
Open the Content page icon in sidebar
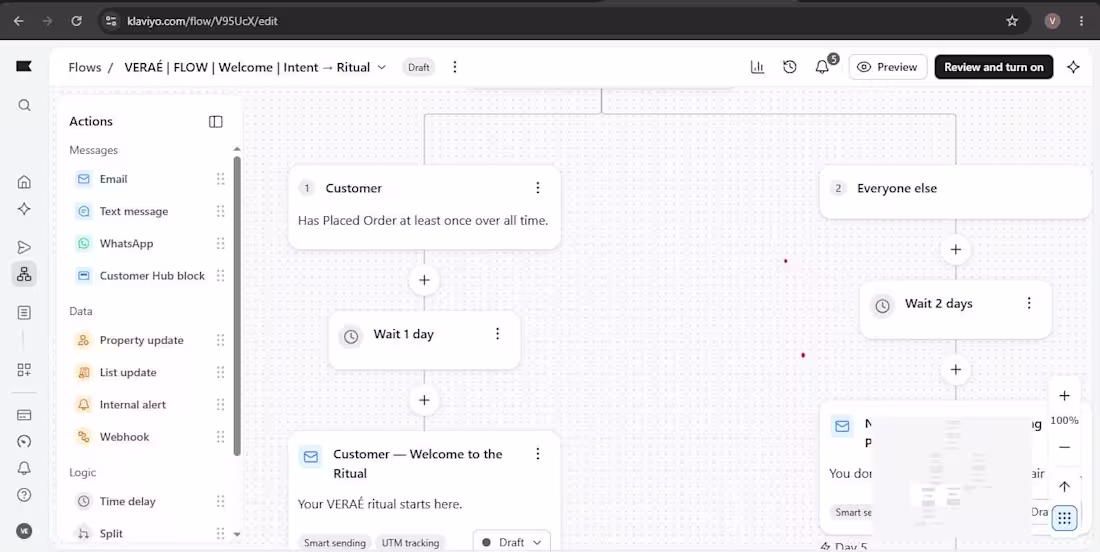(24, 312)
